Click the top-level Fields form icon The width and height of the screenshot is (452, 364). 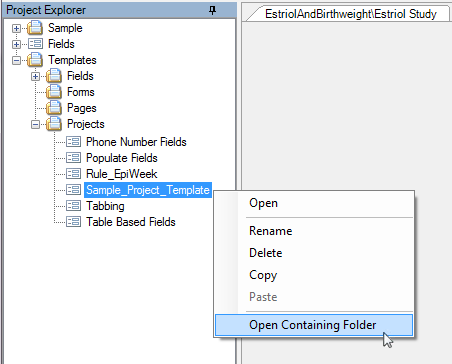click(x=35, y=44)
